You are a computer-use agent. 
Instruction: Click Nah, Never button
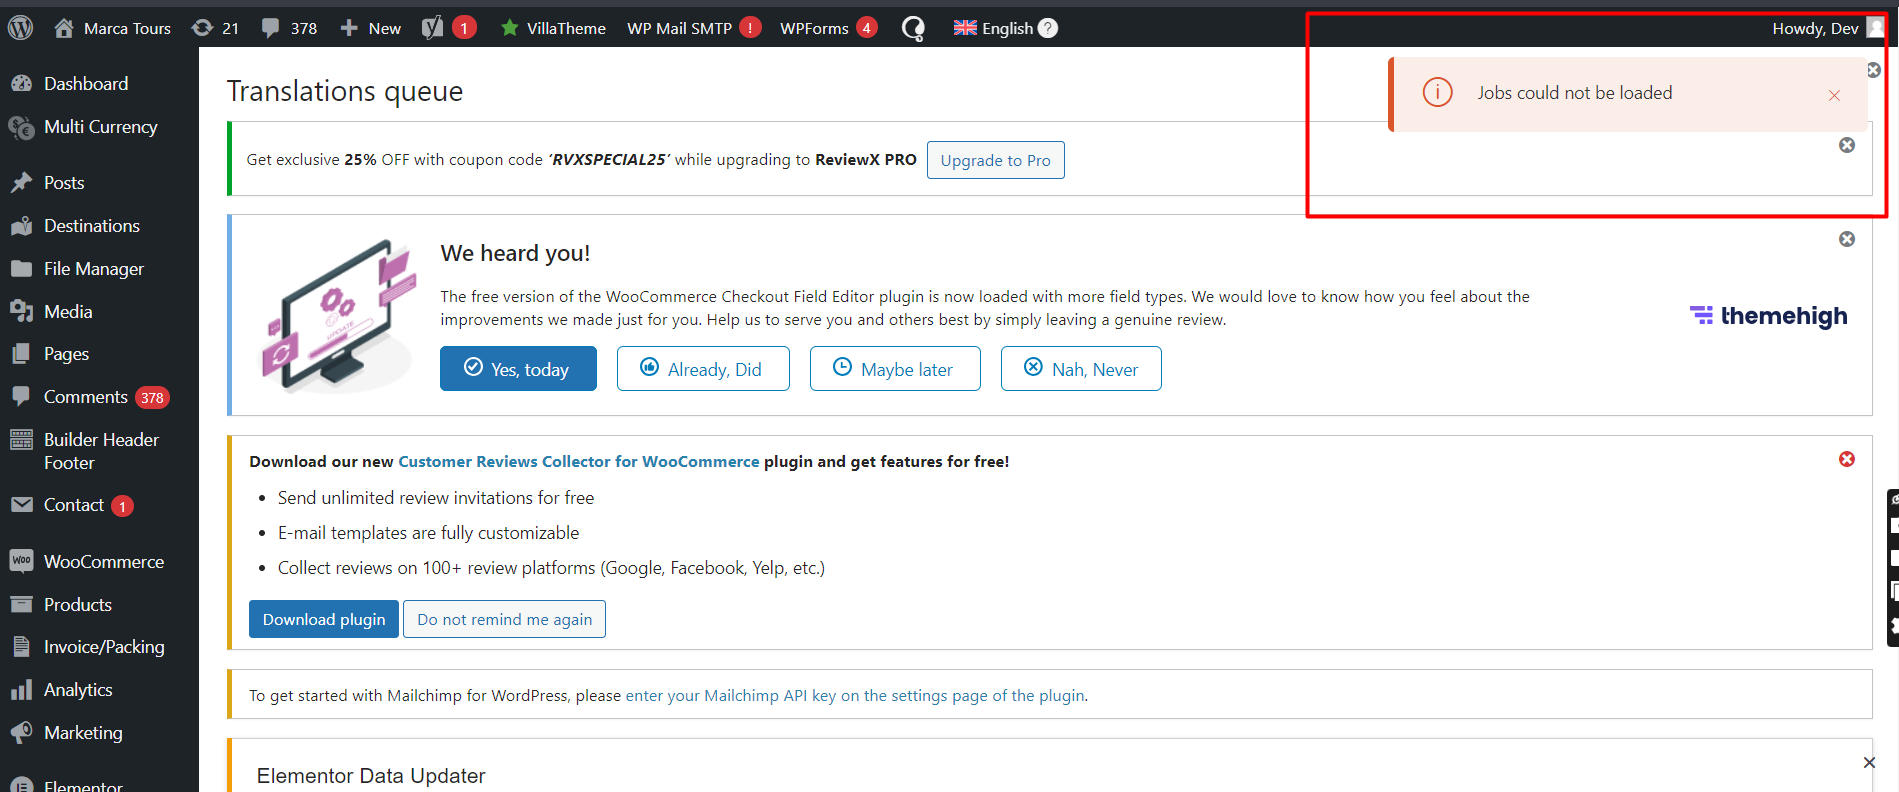(x=1081, y=369)
